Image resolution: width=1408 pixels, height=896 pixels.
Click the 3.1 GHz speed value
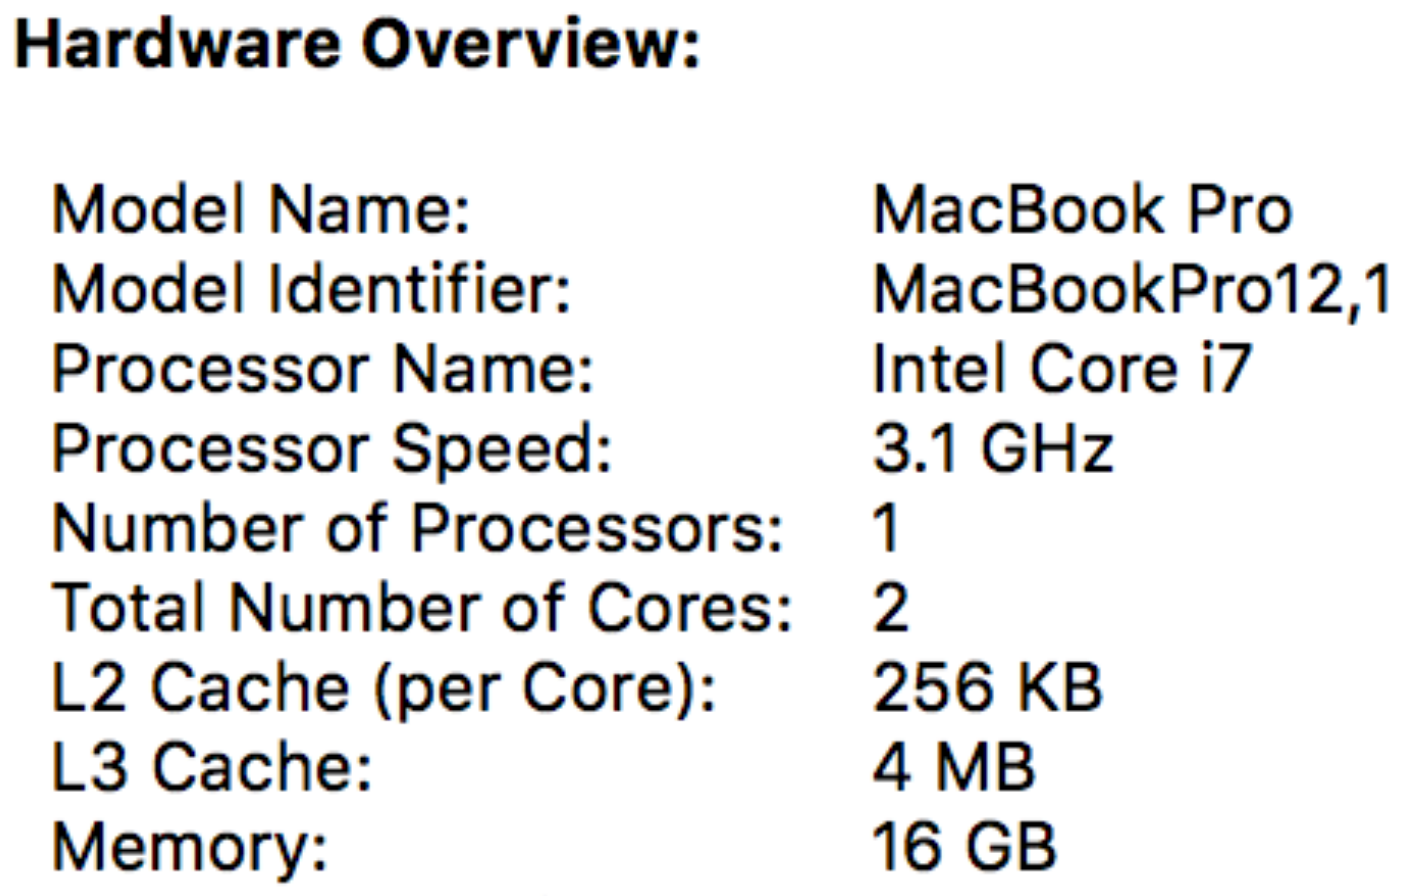point(993,449)
